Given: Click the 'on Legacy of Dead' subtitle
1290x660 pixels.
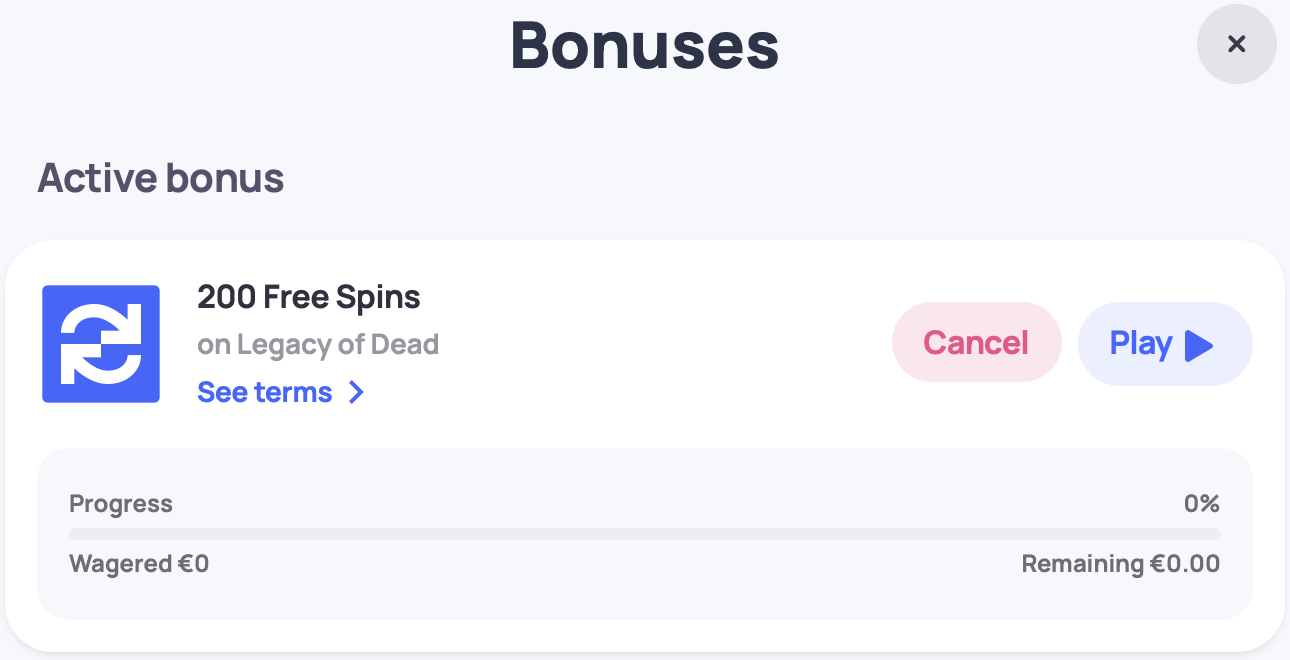Looking at the screenshot, I should 318,345.
